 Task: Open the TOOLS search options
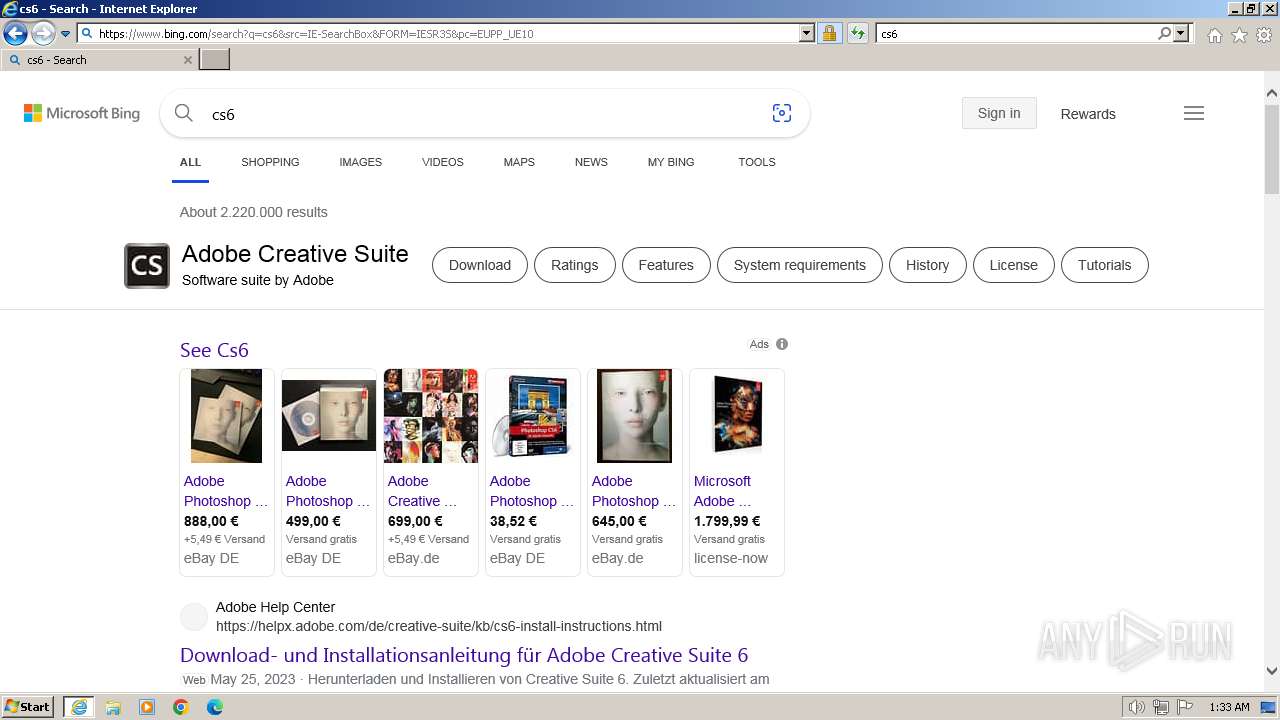757,162
